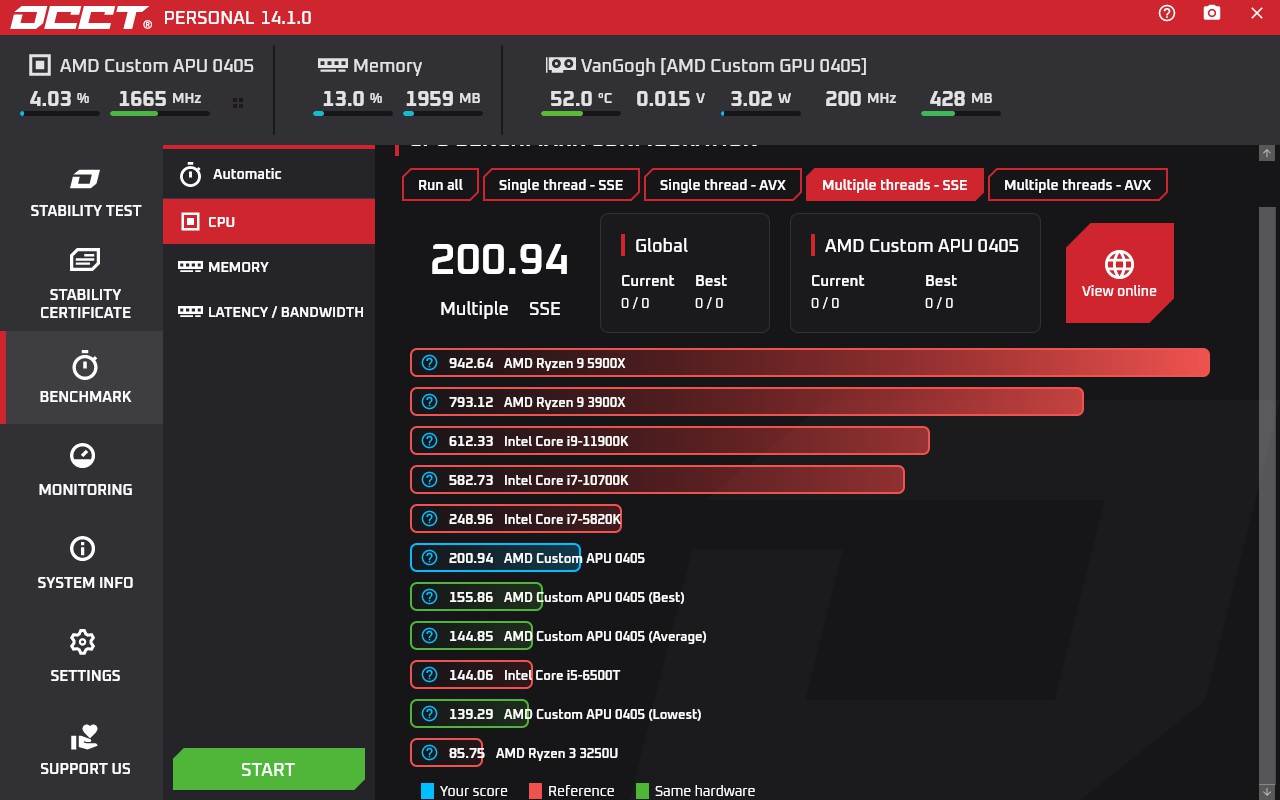Select the Automatic benchmark stopwatch entry
This screenshot has width=1280, height=800.
[269, 174]
